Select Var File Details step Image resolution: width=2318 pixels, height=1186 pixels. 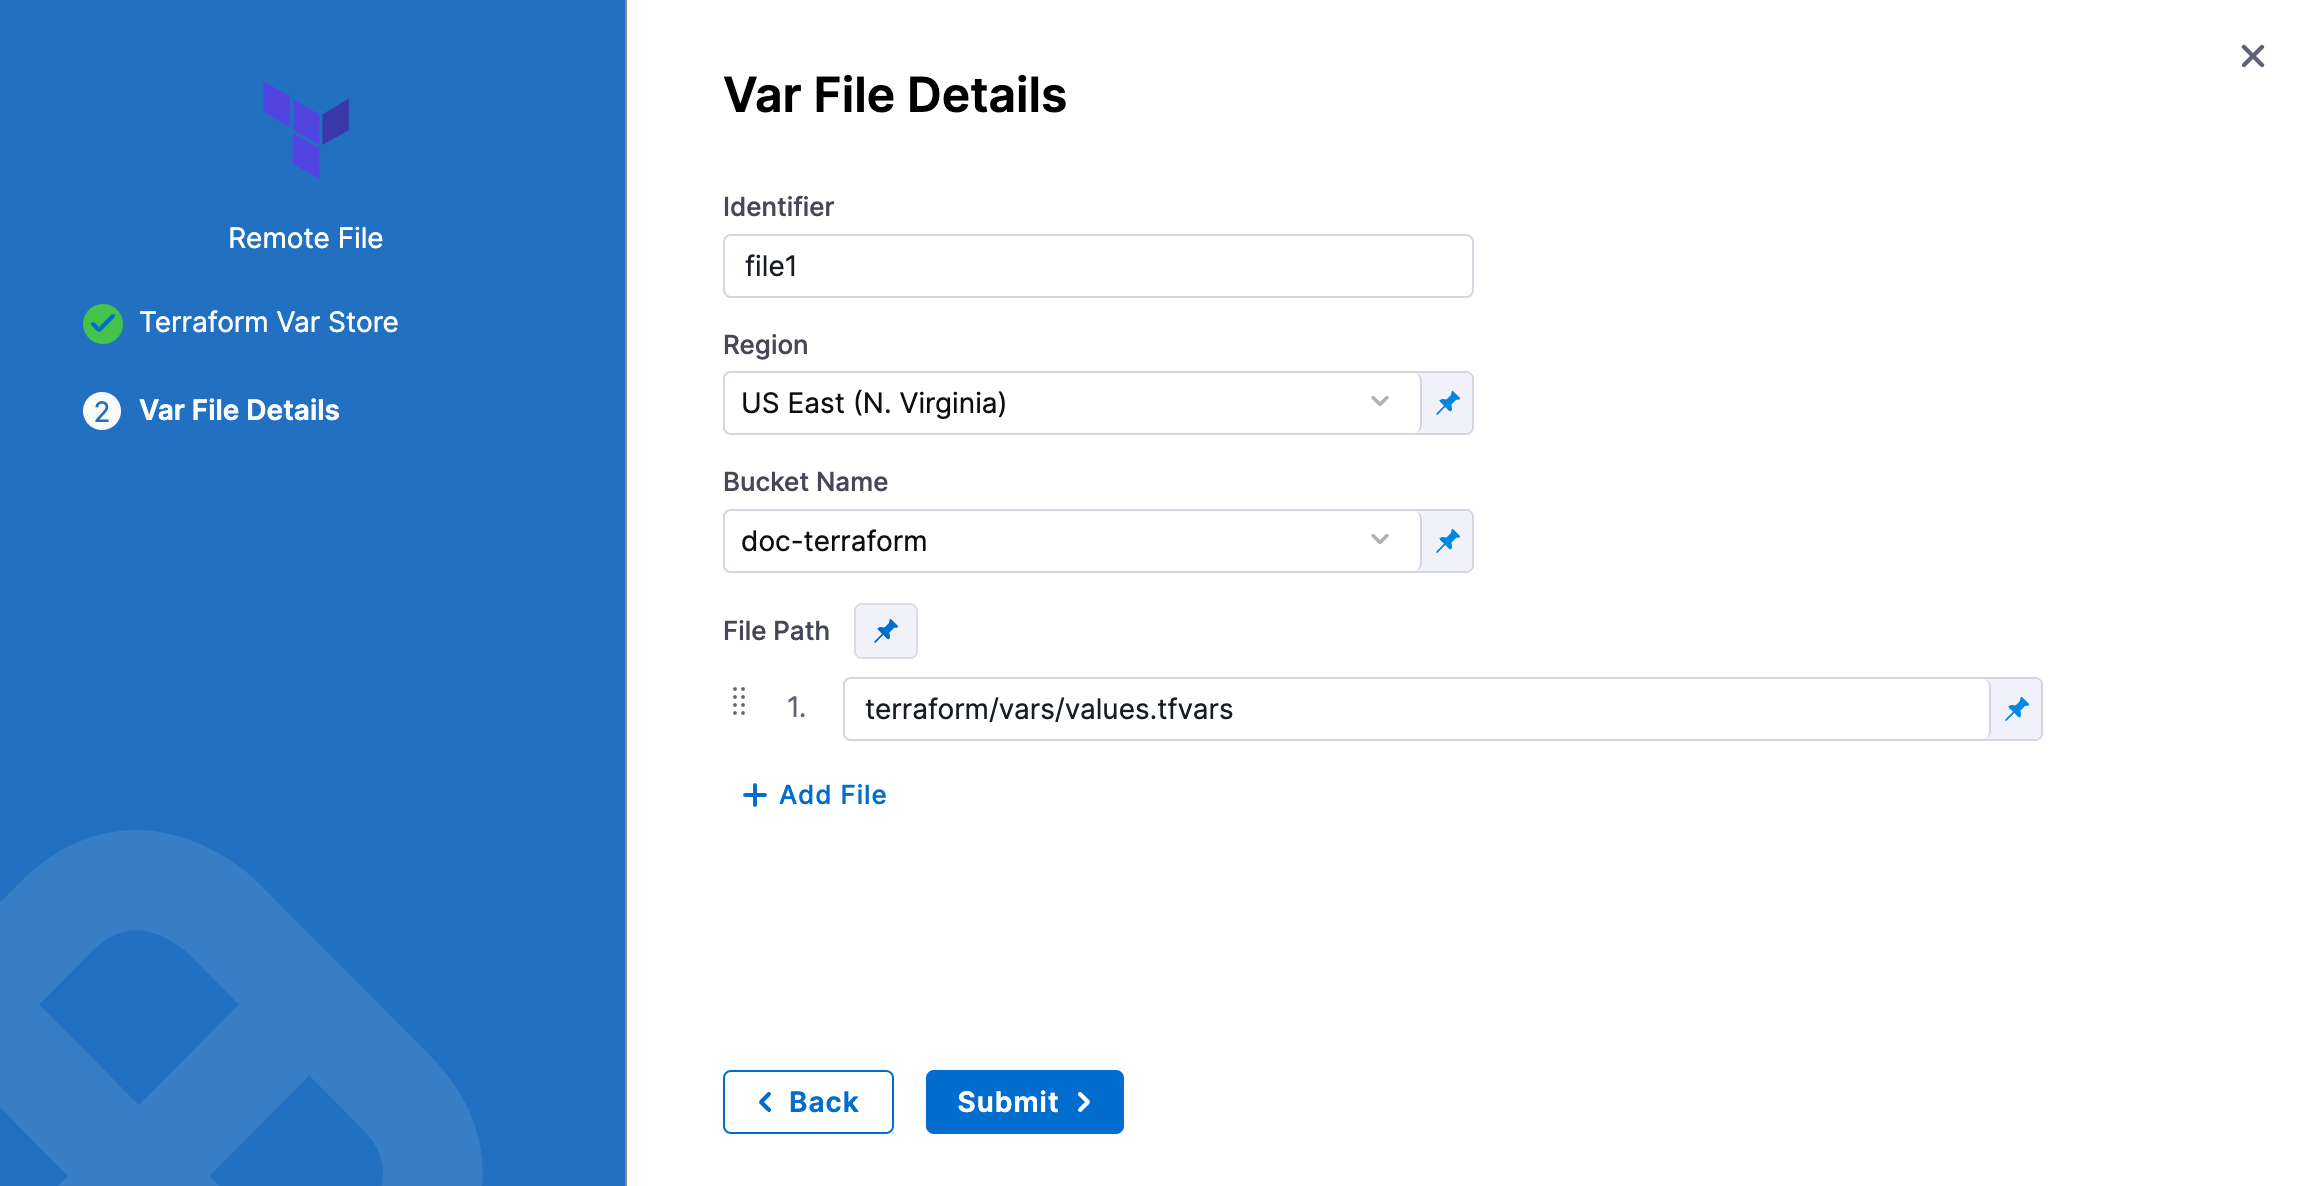click(239, 410)
